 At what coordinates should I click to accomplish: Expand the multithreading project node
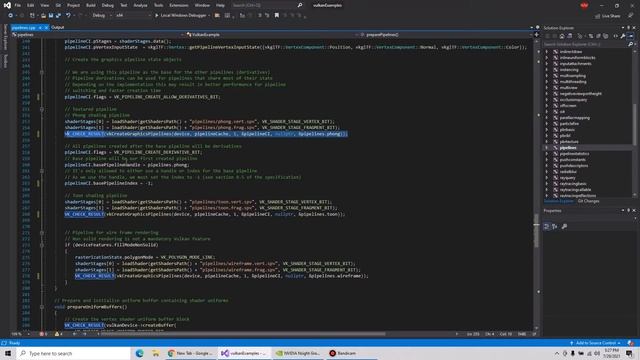(547, 82)
